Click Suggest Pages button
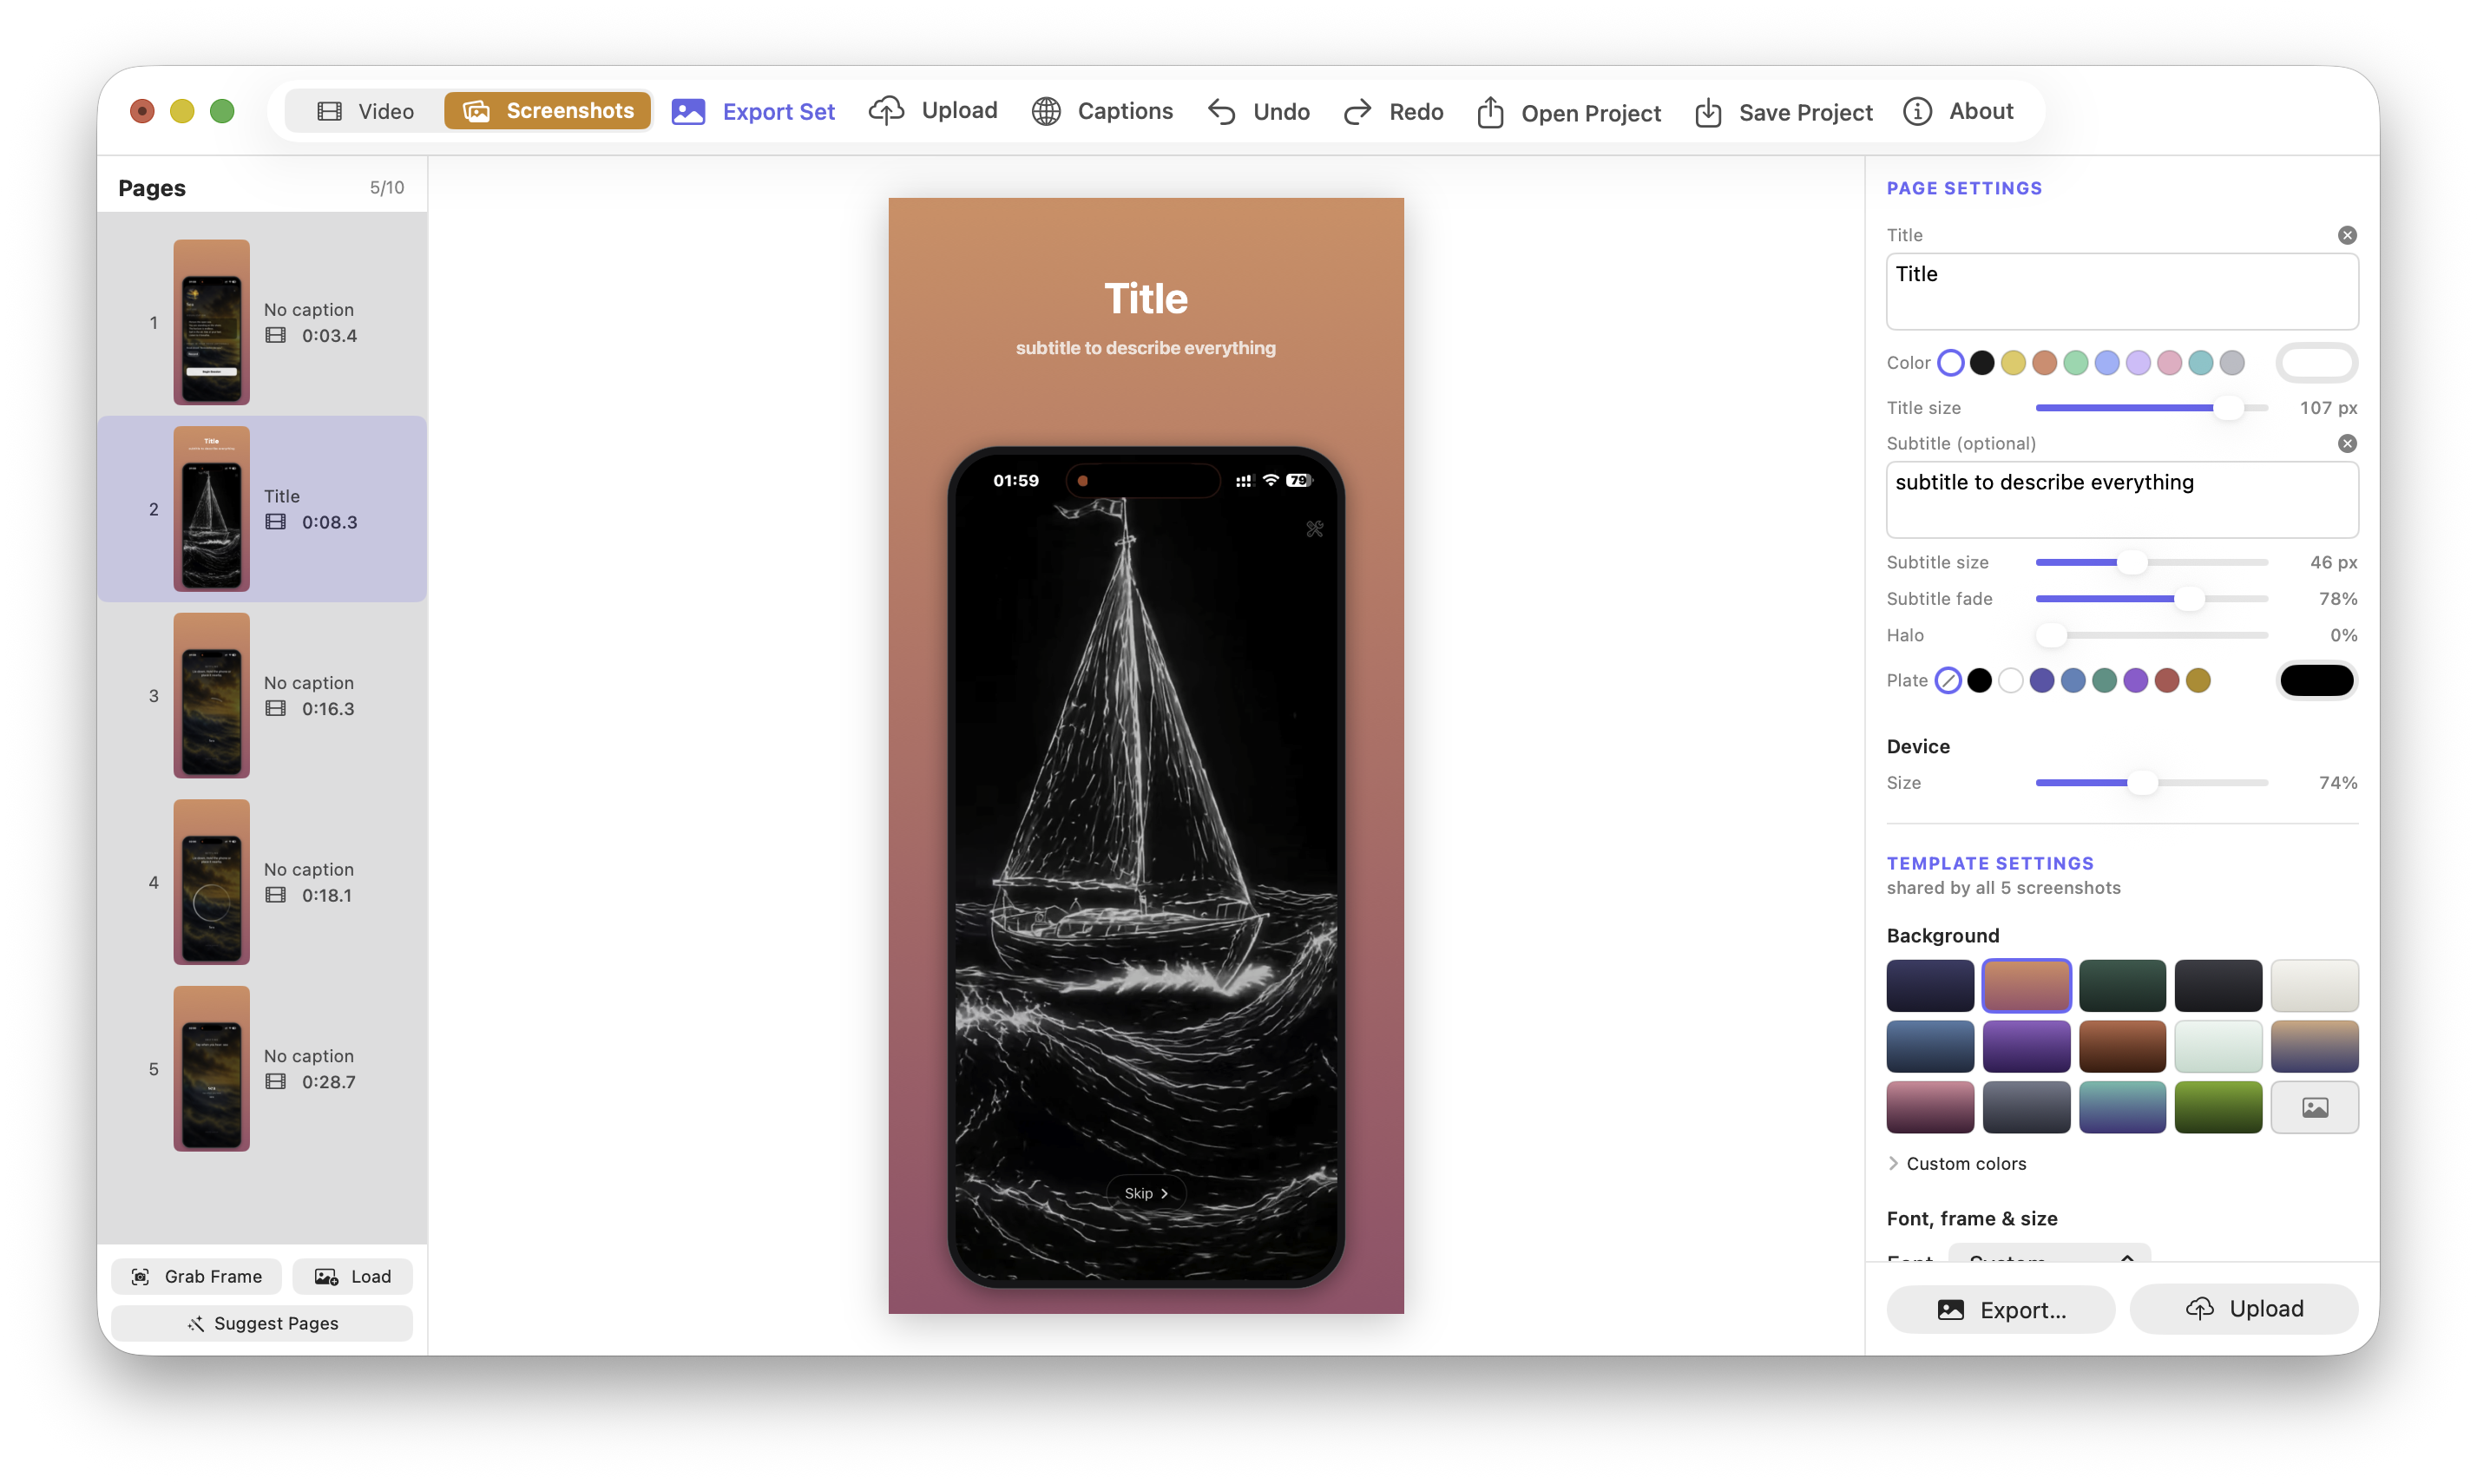 [x=261, y=1323]
